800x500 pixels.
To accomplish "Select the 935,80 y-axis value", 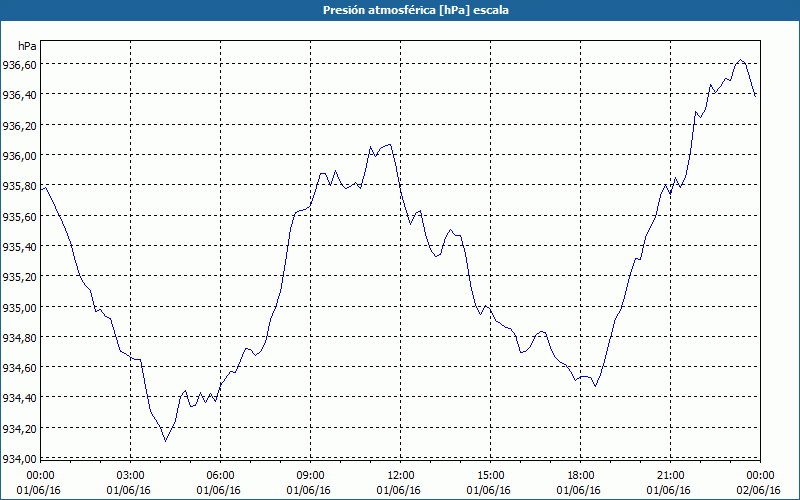I will click(x=19, y=186).
